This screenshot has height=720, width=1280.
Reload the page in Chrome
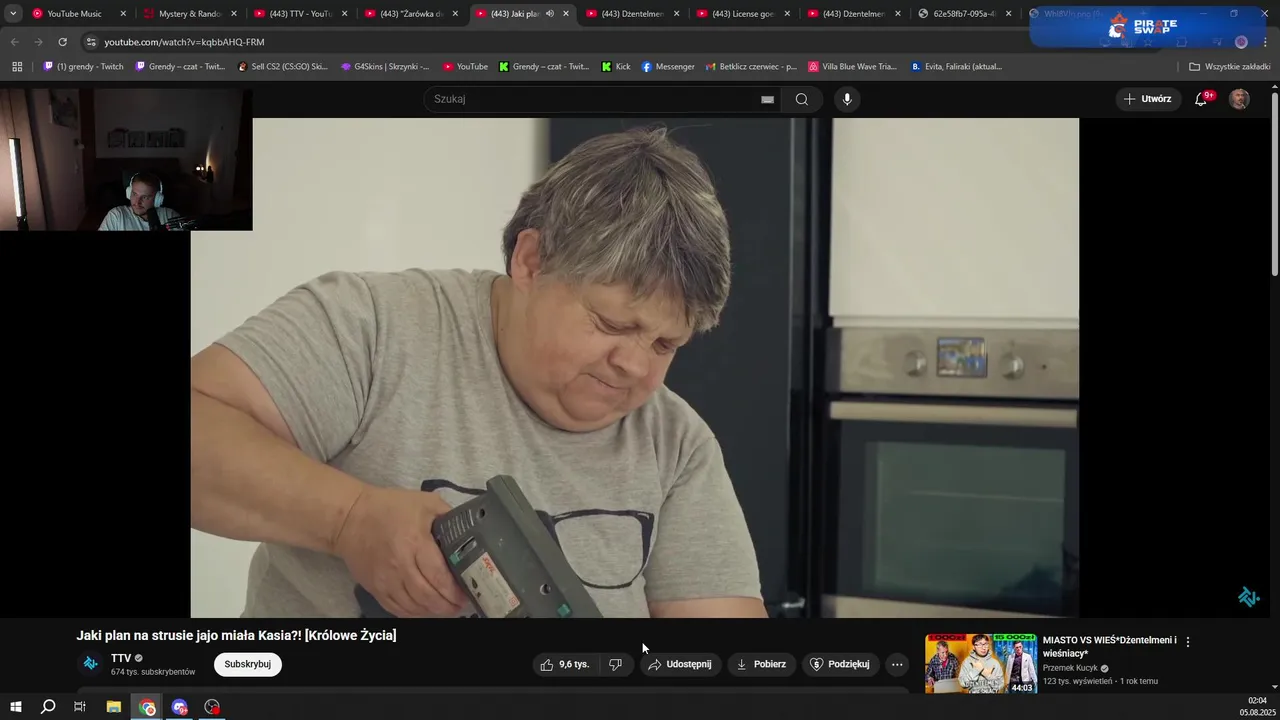pos(62,42)
